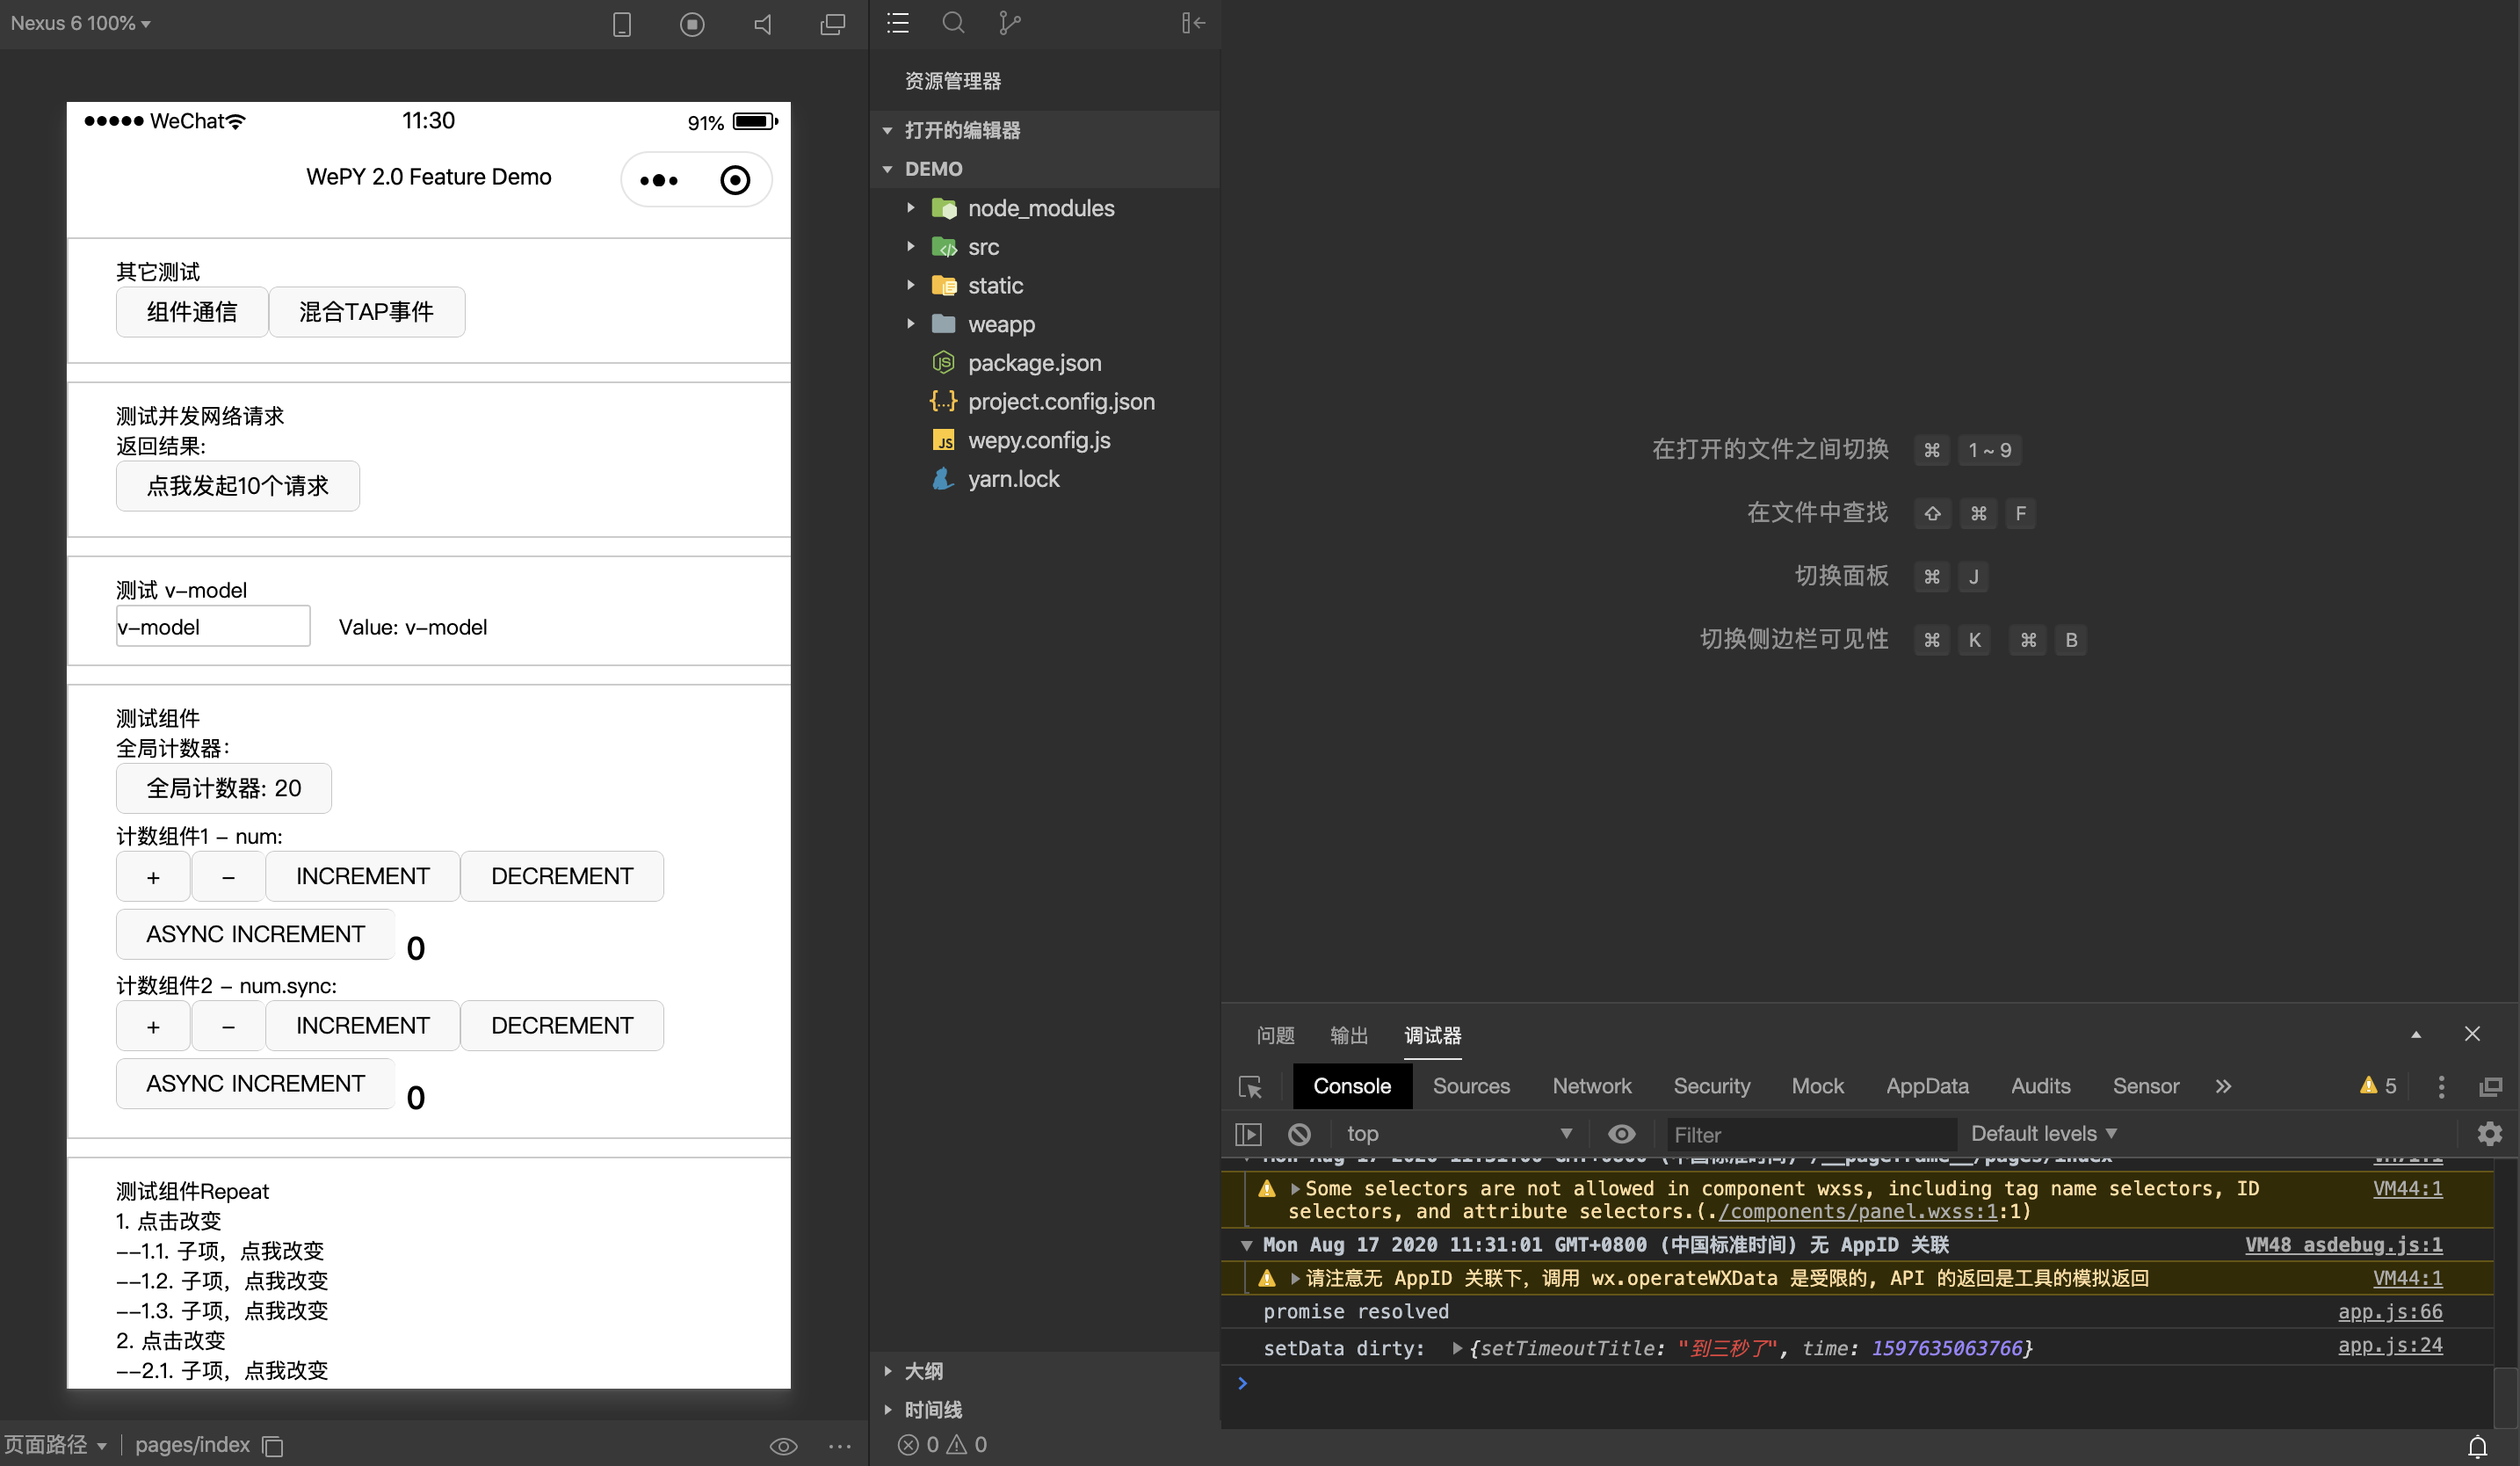The image size is (2520, 1466).
Task: Click the simulator record stop icon
Action: pos(692,24)
